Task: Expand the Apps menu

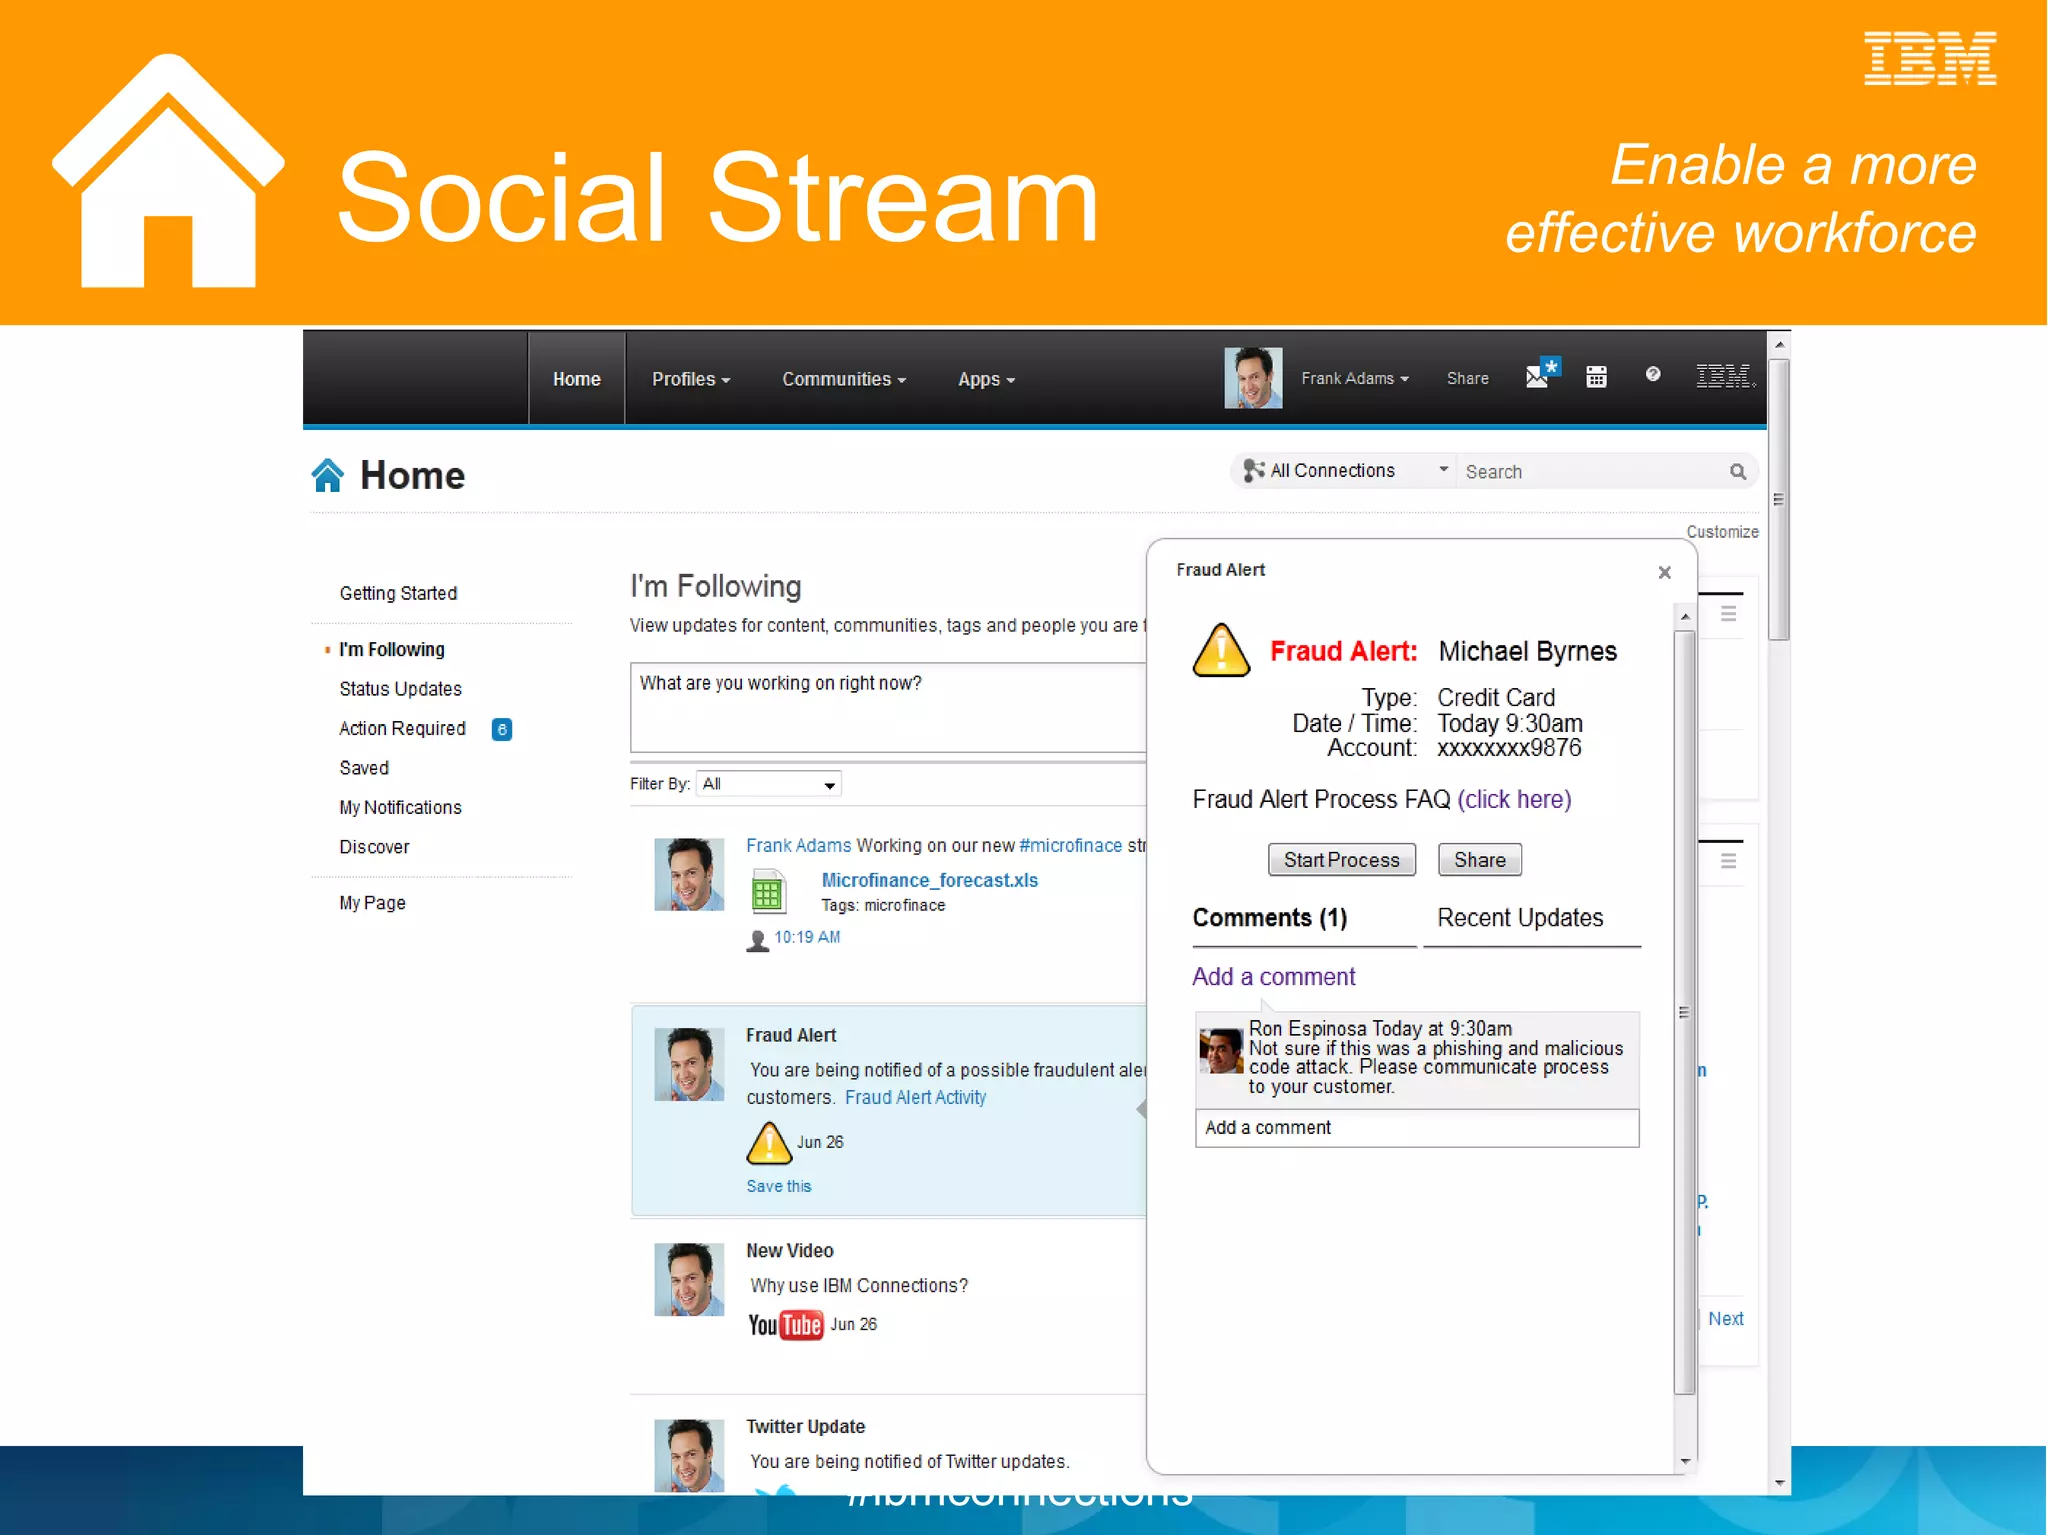Action: (x=986, y=379)
